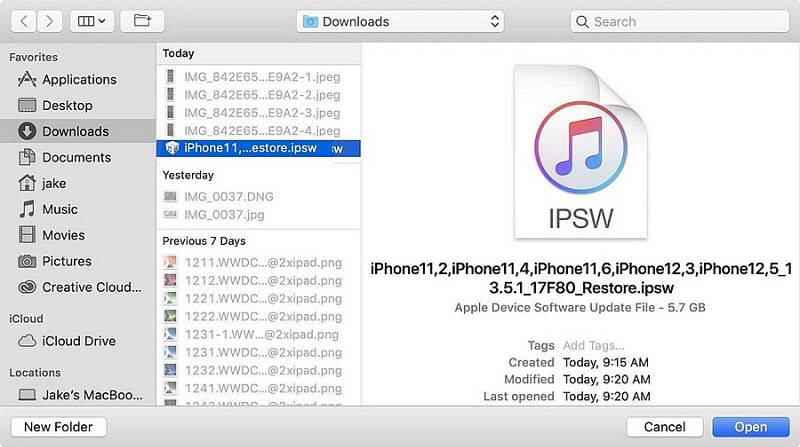
Task: Click the Locations sidebar heading
Action: [35, 372]
